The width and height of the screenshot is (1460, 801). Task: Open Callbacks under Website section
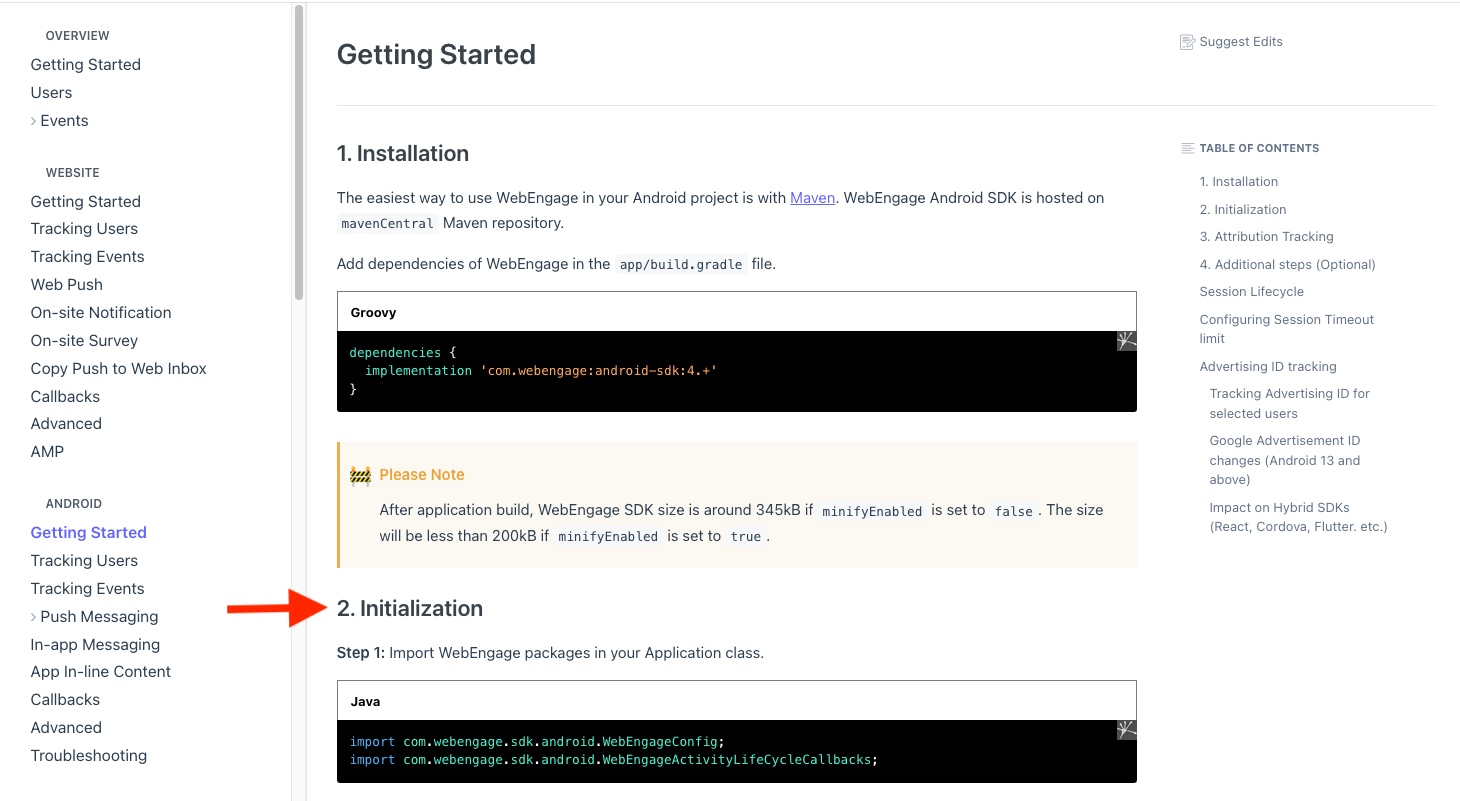click(66, 397)
